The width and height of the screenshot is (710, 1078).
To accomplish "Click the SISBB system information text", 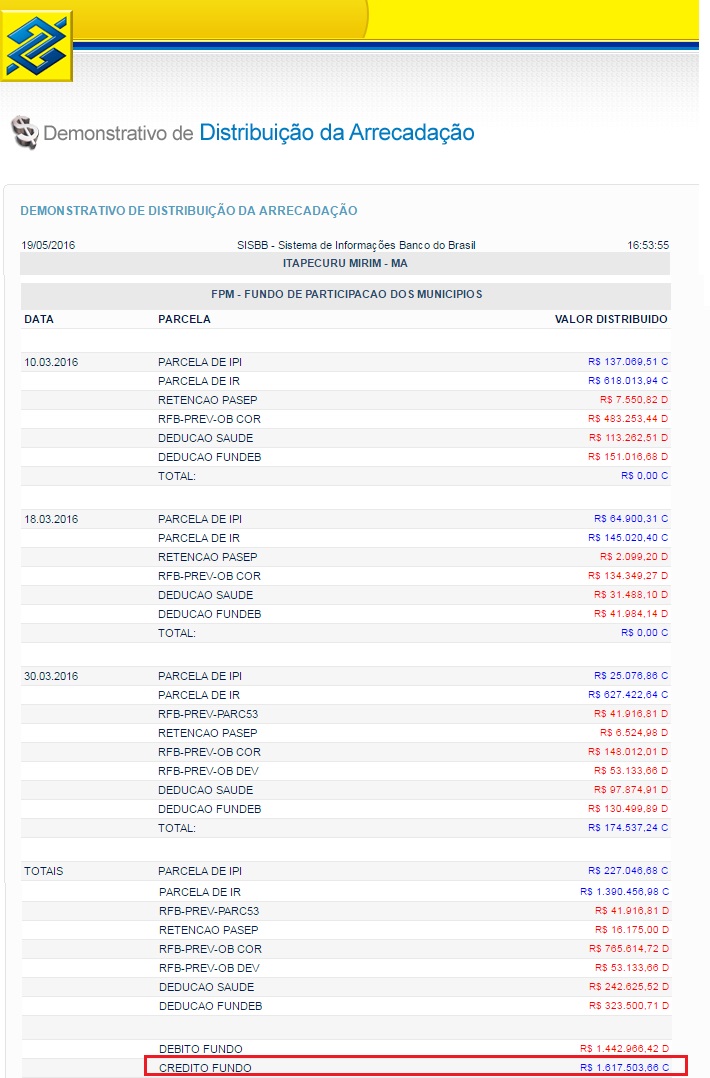I will (356, 245).
